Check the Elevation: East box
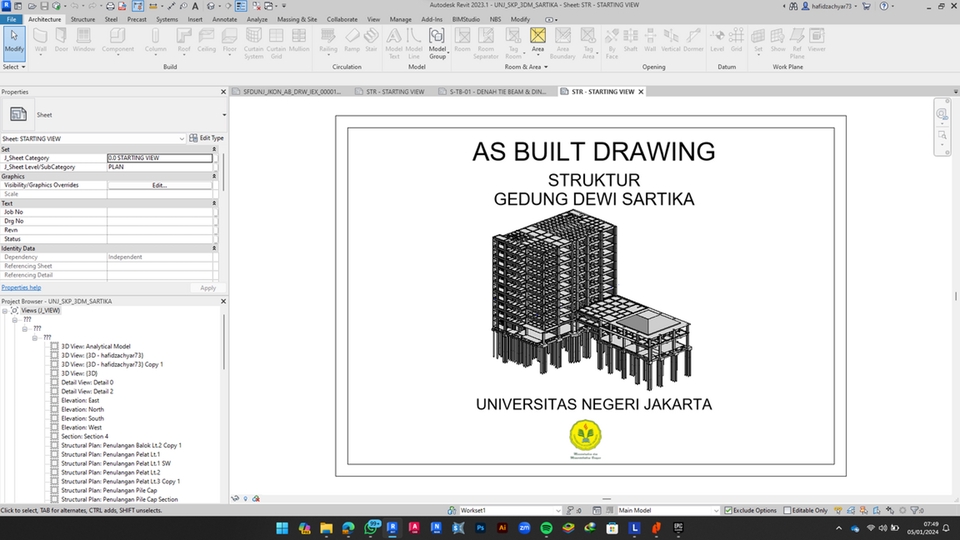 (54, 400)
